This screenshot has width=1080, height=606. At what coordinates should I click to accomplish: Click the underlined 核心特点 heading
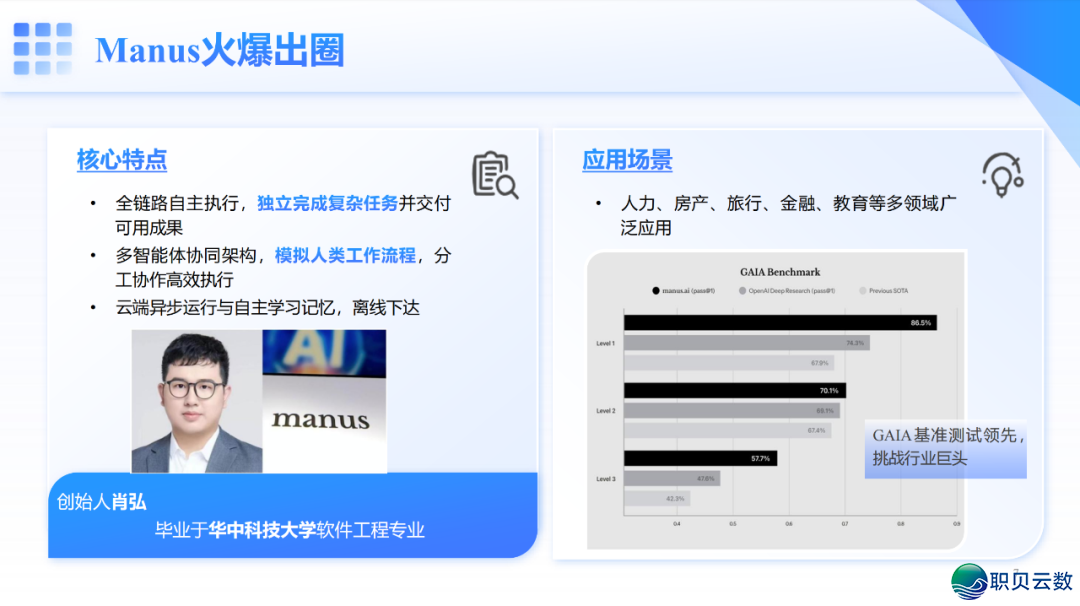122,160
